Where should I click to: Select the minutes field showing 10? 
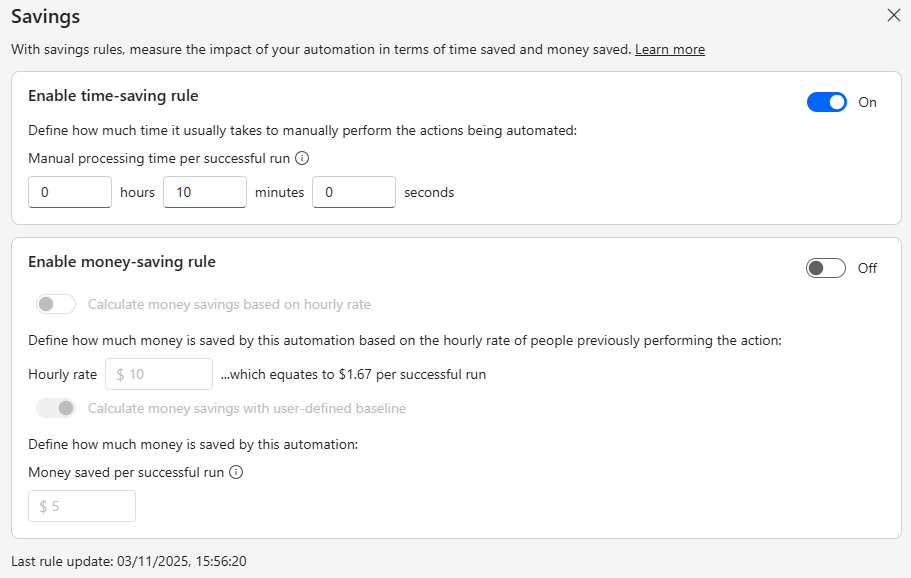(204, 192)
